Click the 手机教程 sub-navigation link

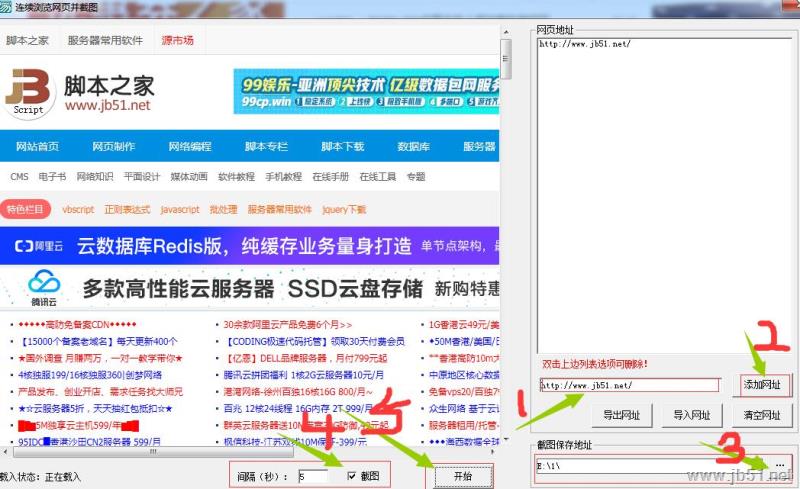pos(283,177)
